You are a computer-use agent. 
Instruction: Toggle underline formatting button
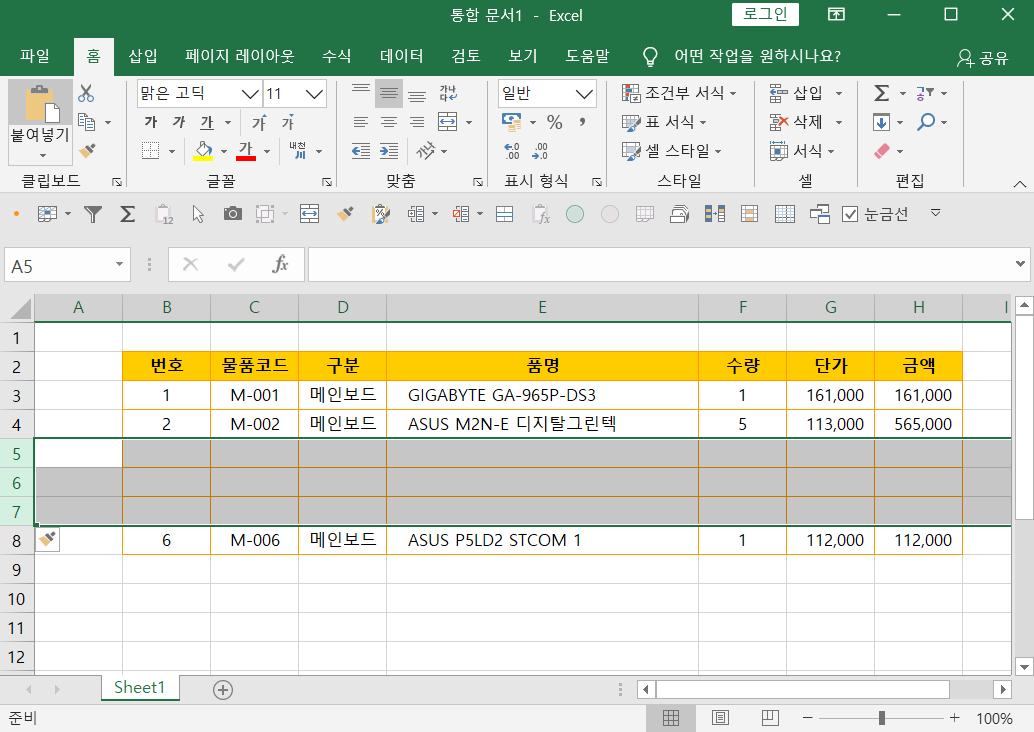click(x=207, y=122)
